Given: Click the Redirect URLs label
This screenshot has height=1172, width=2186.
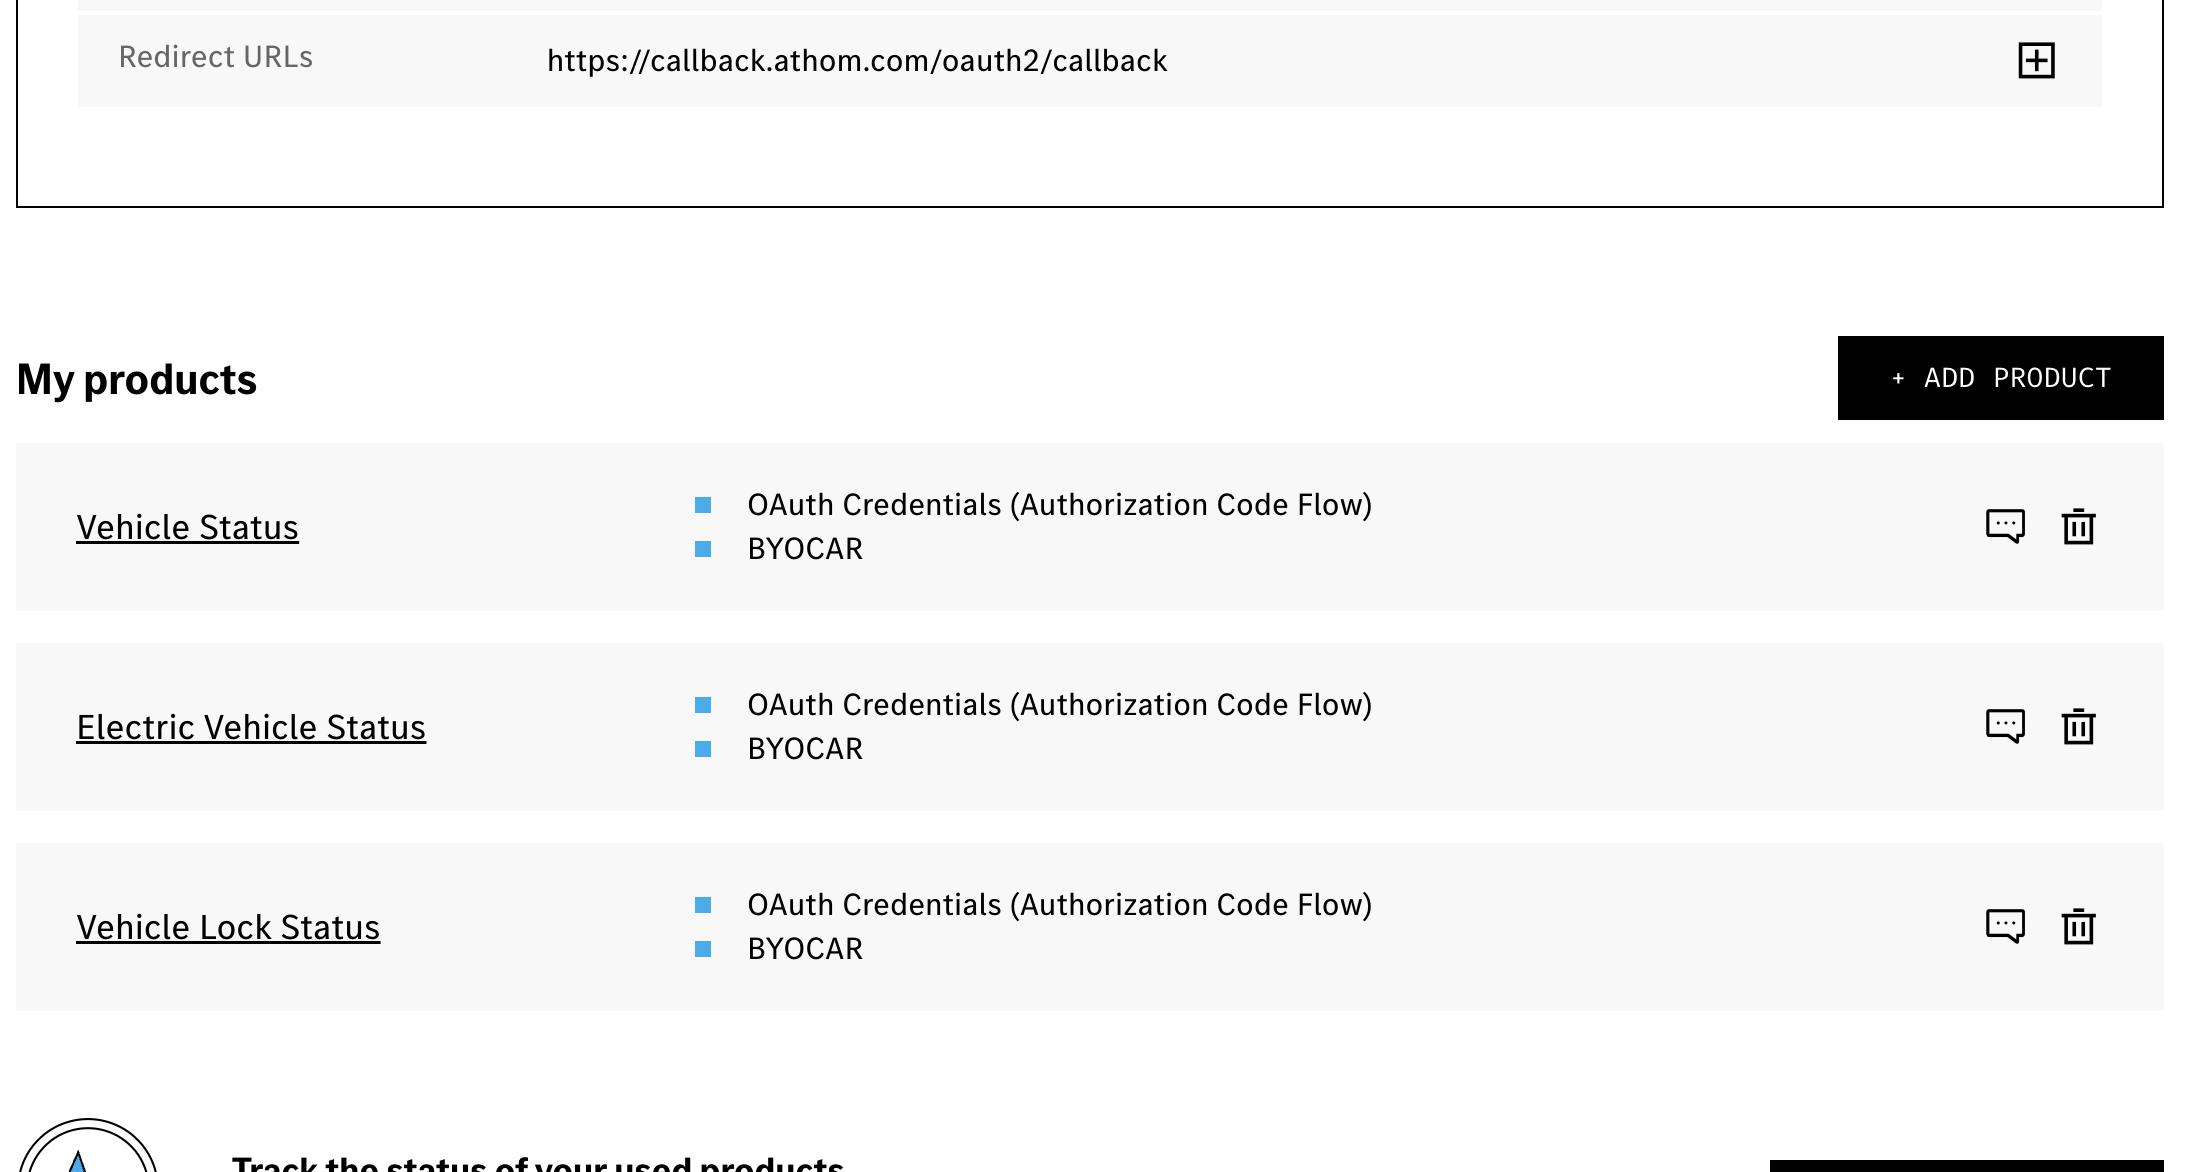Looking at the screenshot, I should [x=216, y=57].
